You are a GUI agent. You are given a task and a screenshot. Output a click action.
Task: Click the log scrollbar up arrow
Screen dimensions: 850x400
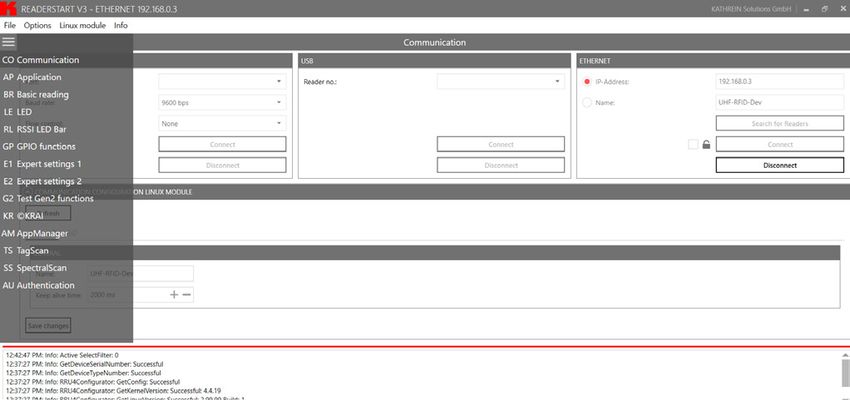(845, 354)
